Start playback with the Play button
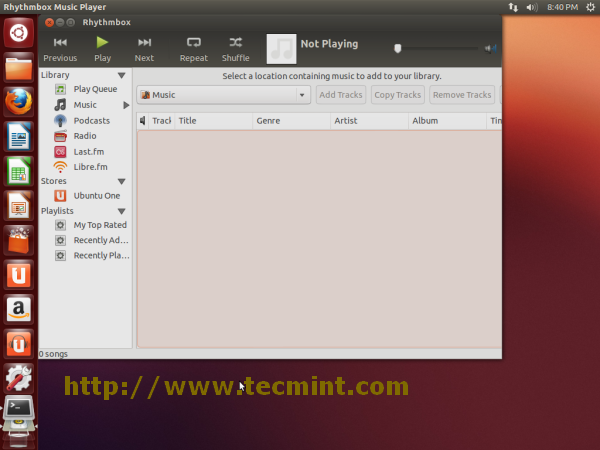Image resolution: width=600 pixels, height=450 pixels. click(102, 50)
